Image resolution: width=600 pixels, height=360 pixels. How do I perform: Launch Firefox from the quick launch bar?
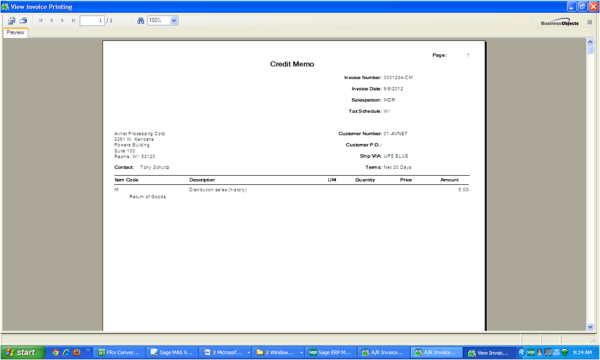tap(77, 352)
